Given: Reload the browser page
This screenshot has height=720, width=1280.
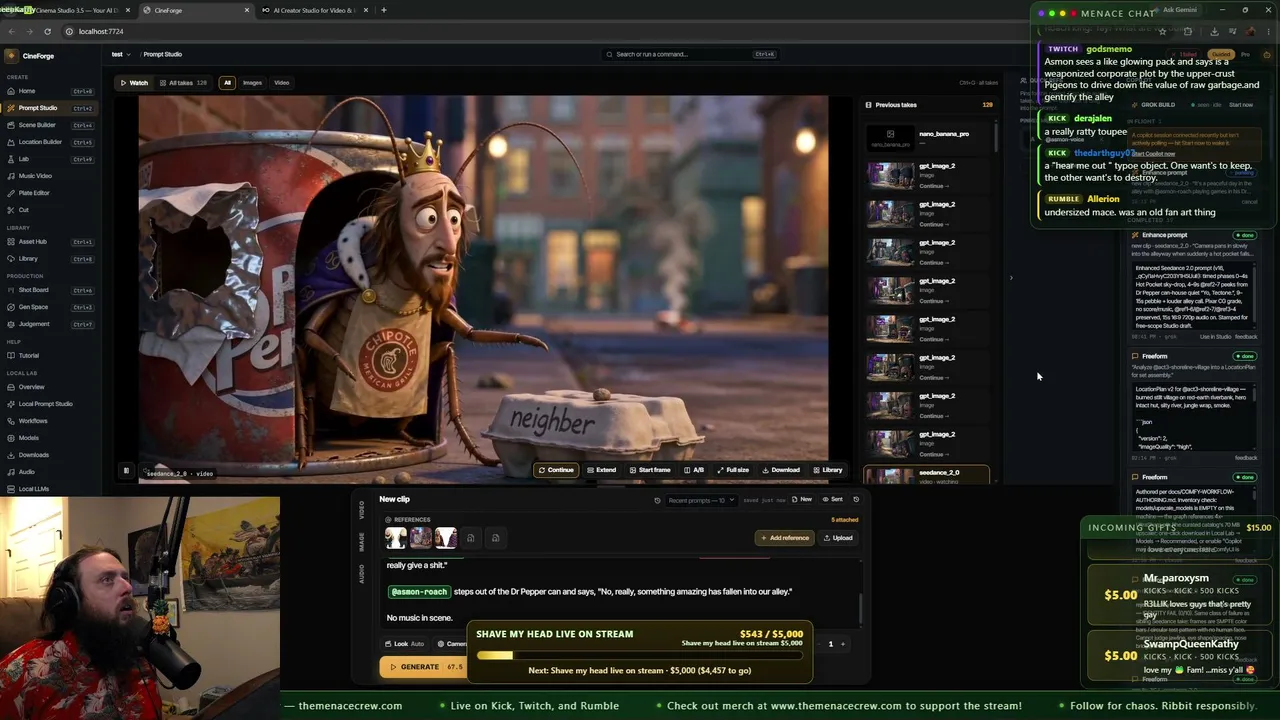Looking at the screenshot, I should pyautogui.click(x=47, y=31).
